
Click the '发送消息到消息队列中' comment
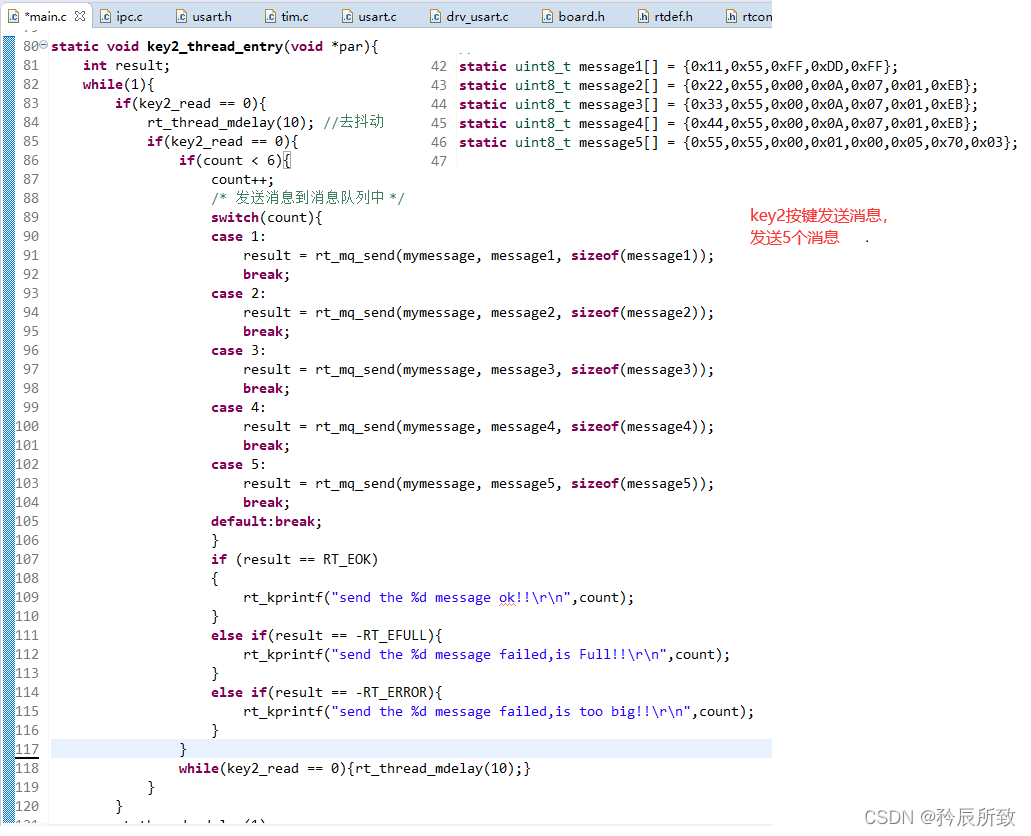point(310,197)
